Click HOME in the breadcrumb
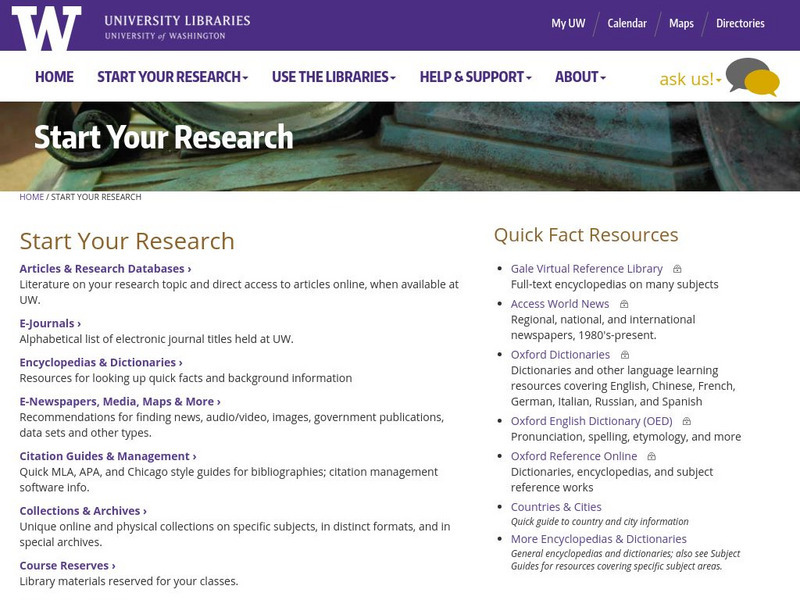The width and height of the screenshot is (800, 600). pyautogui.click(x=32, y=197)
